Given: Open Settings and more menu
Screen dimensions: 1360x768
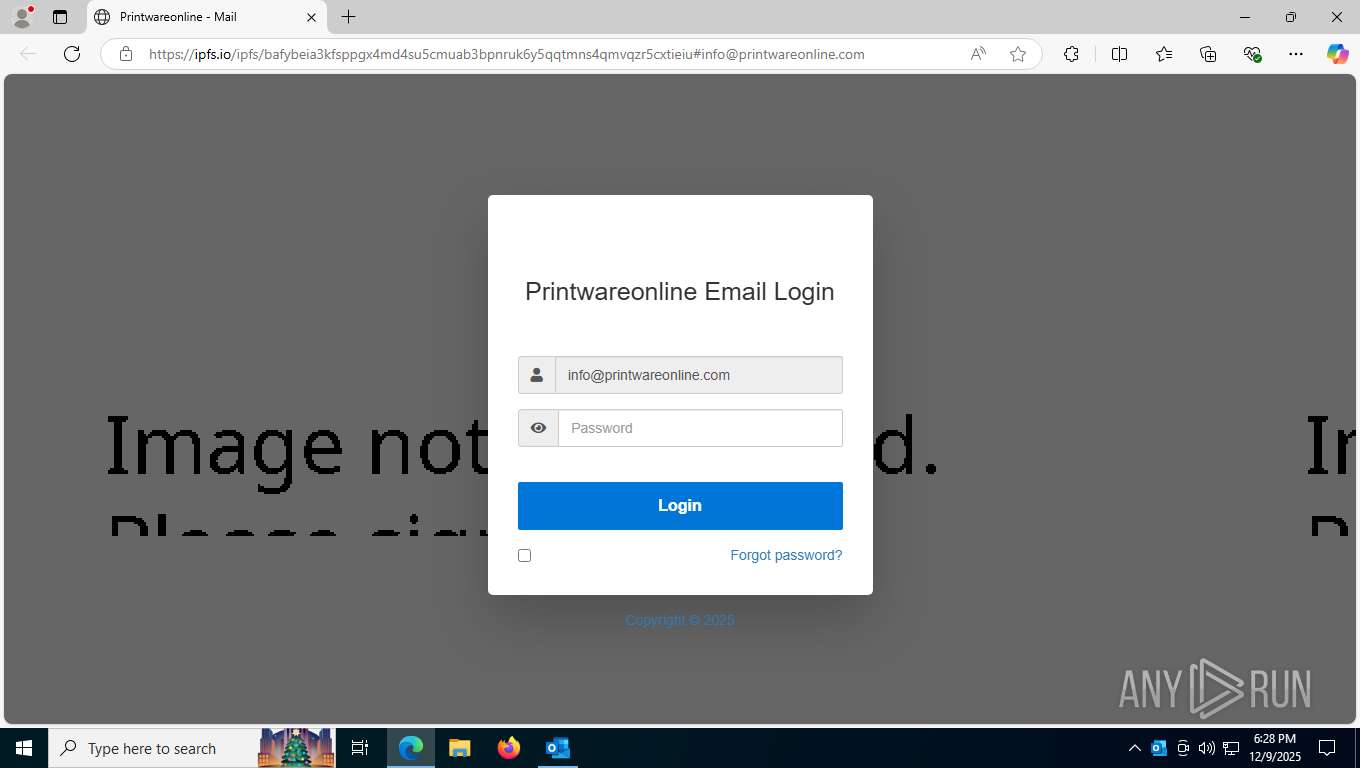Looking at the screenshot, I should (1296, 54).
